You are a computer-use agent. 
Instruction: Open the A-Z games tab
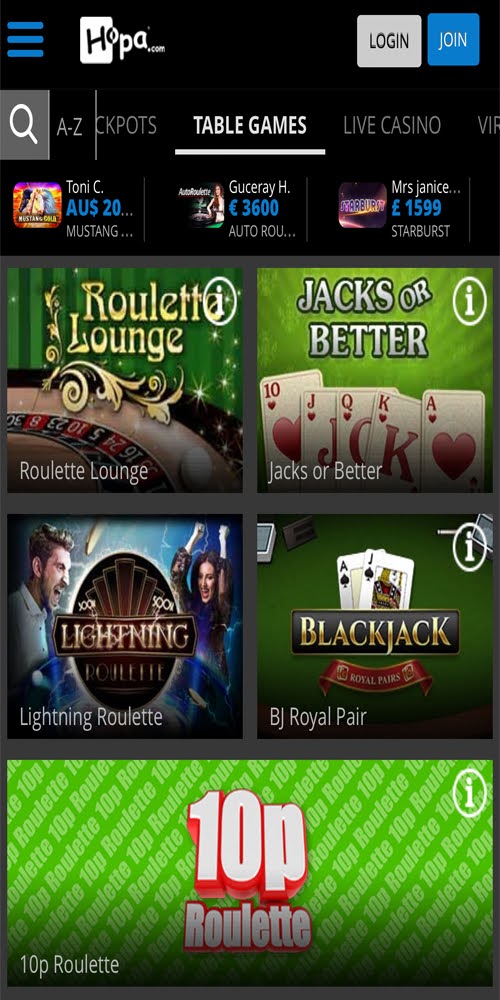(x=70, y=127)
